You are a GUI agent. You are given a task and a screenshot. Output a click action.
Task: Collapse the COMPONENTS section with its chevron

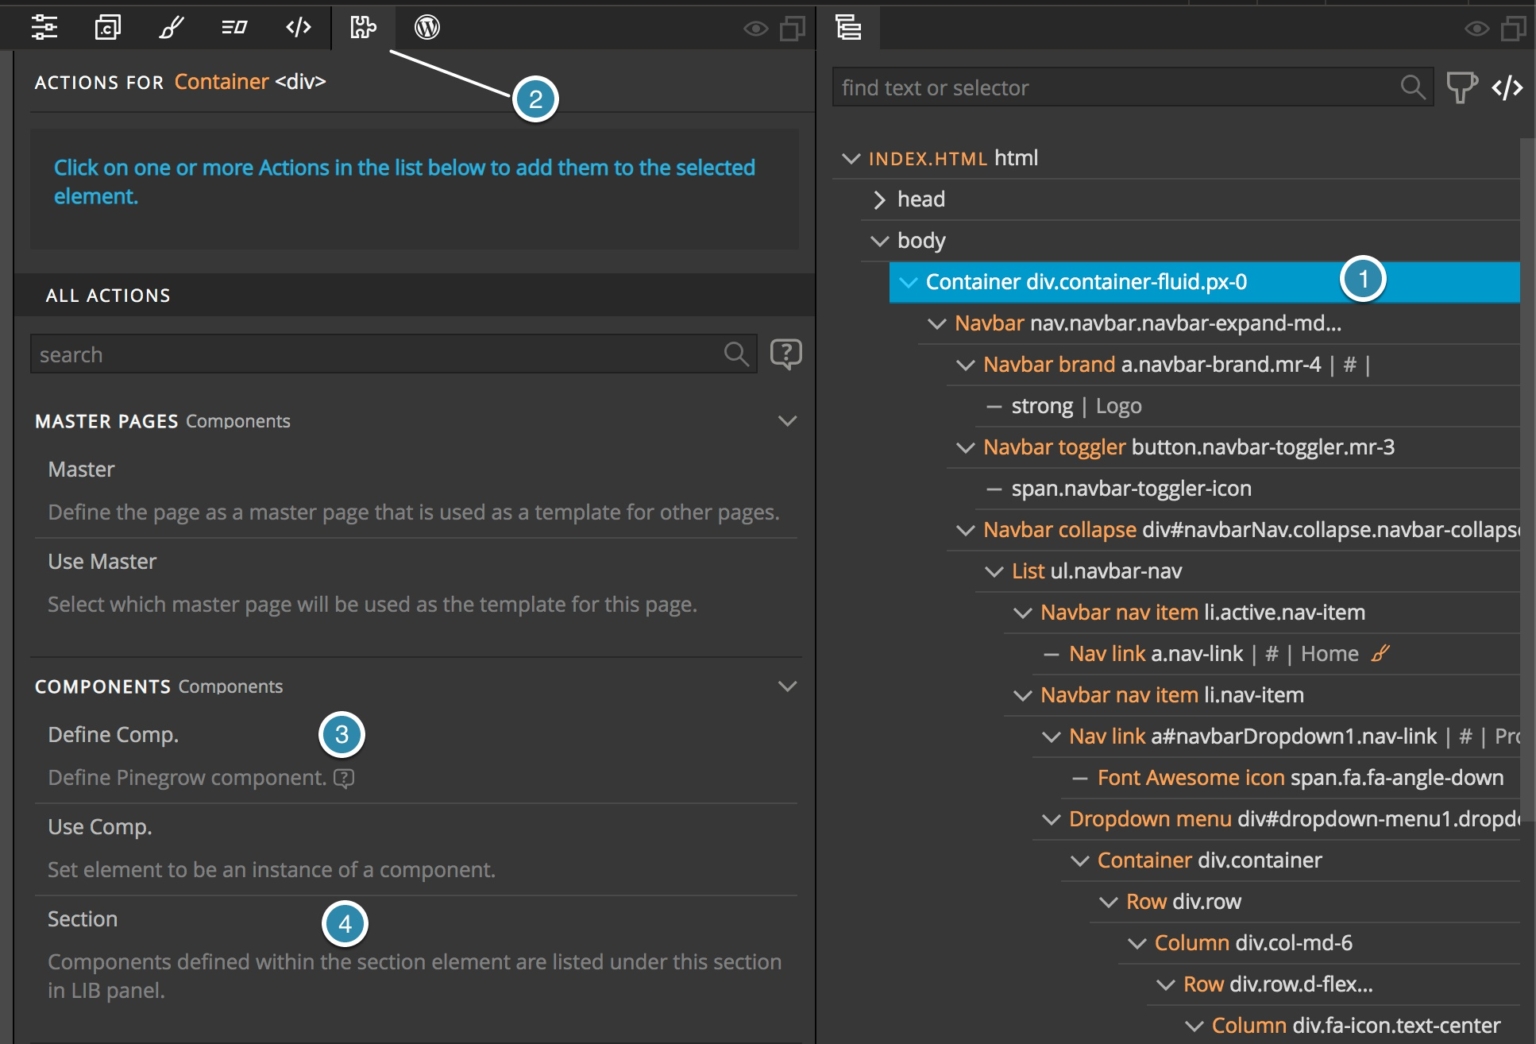[787, 686]
